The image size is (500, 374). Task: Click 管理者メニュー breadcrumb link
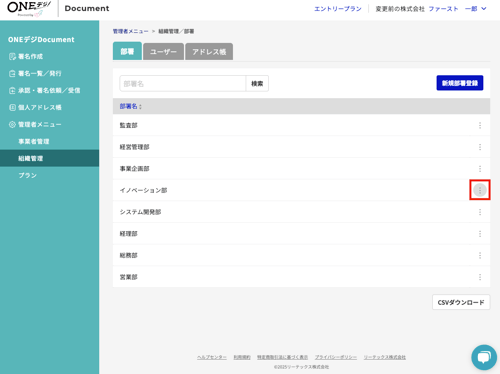[130, 31]
